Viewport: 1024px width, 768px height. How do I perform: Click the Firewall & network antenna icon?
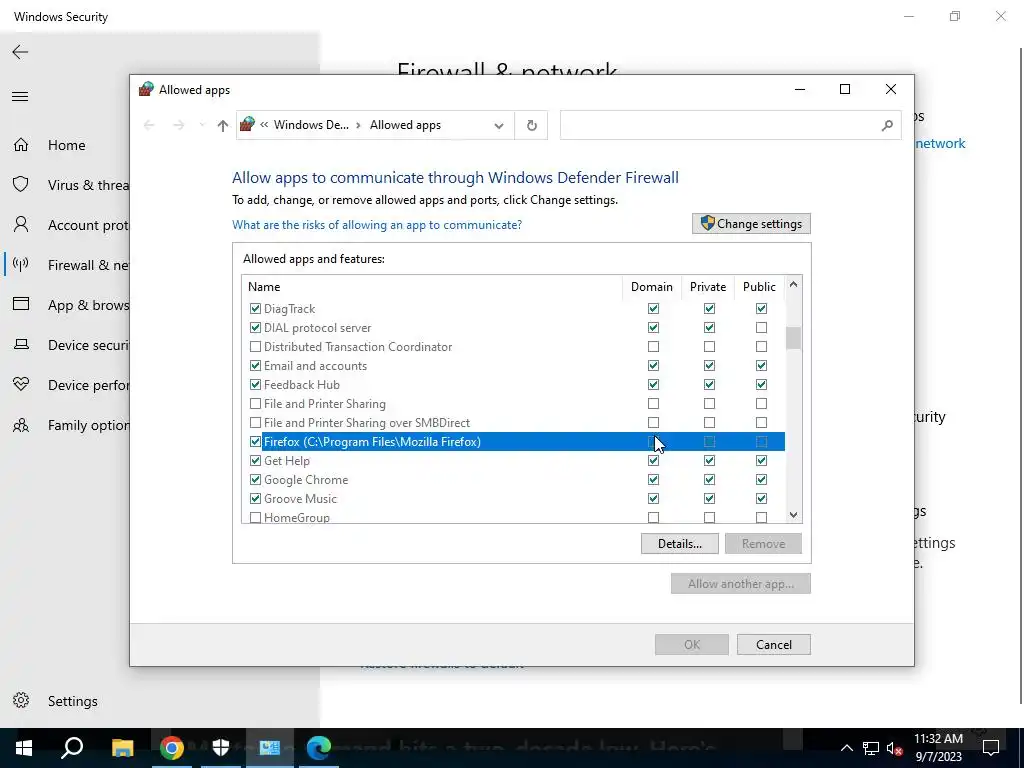(21, 264)
